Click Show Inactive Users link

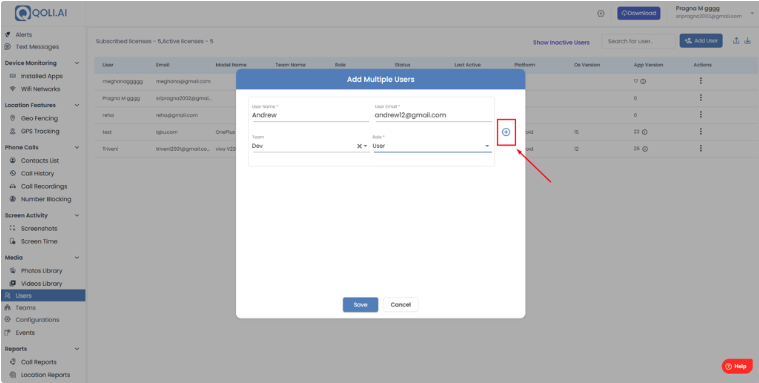(562, 42)
